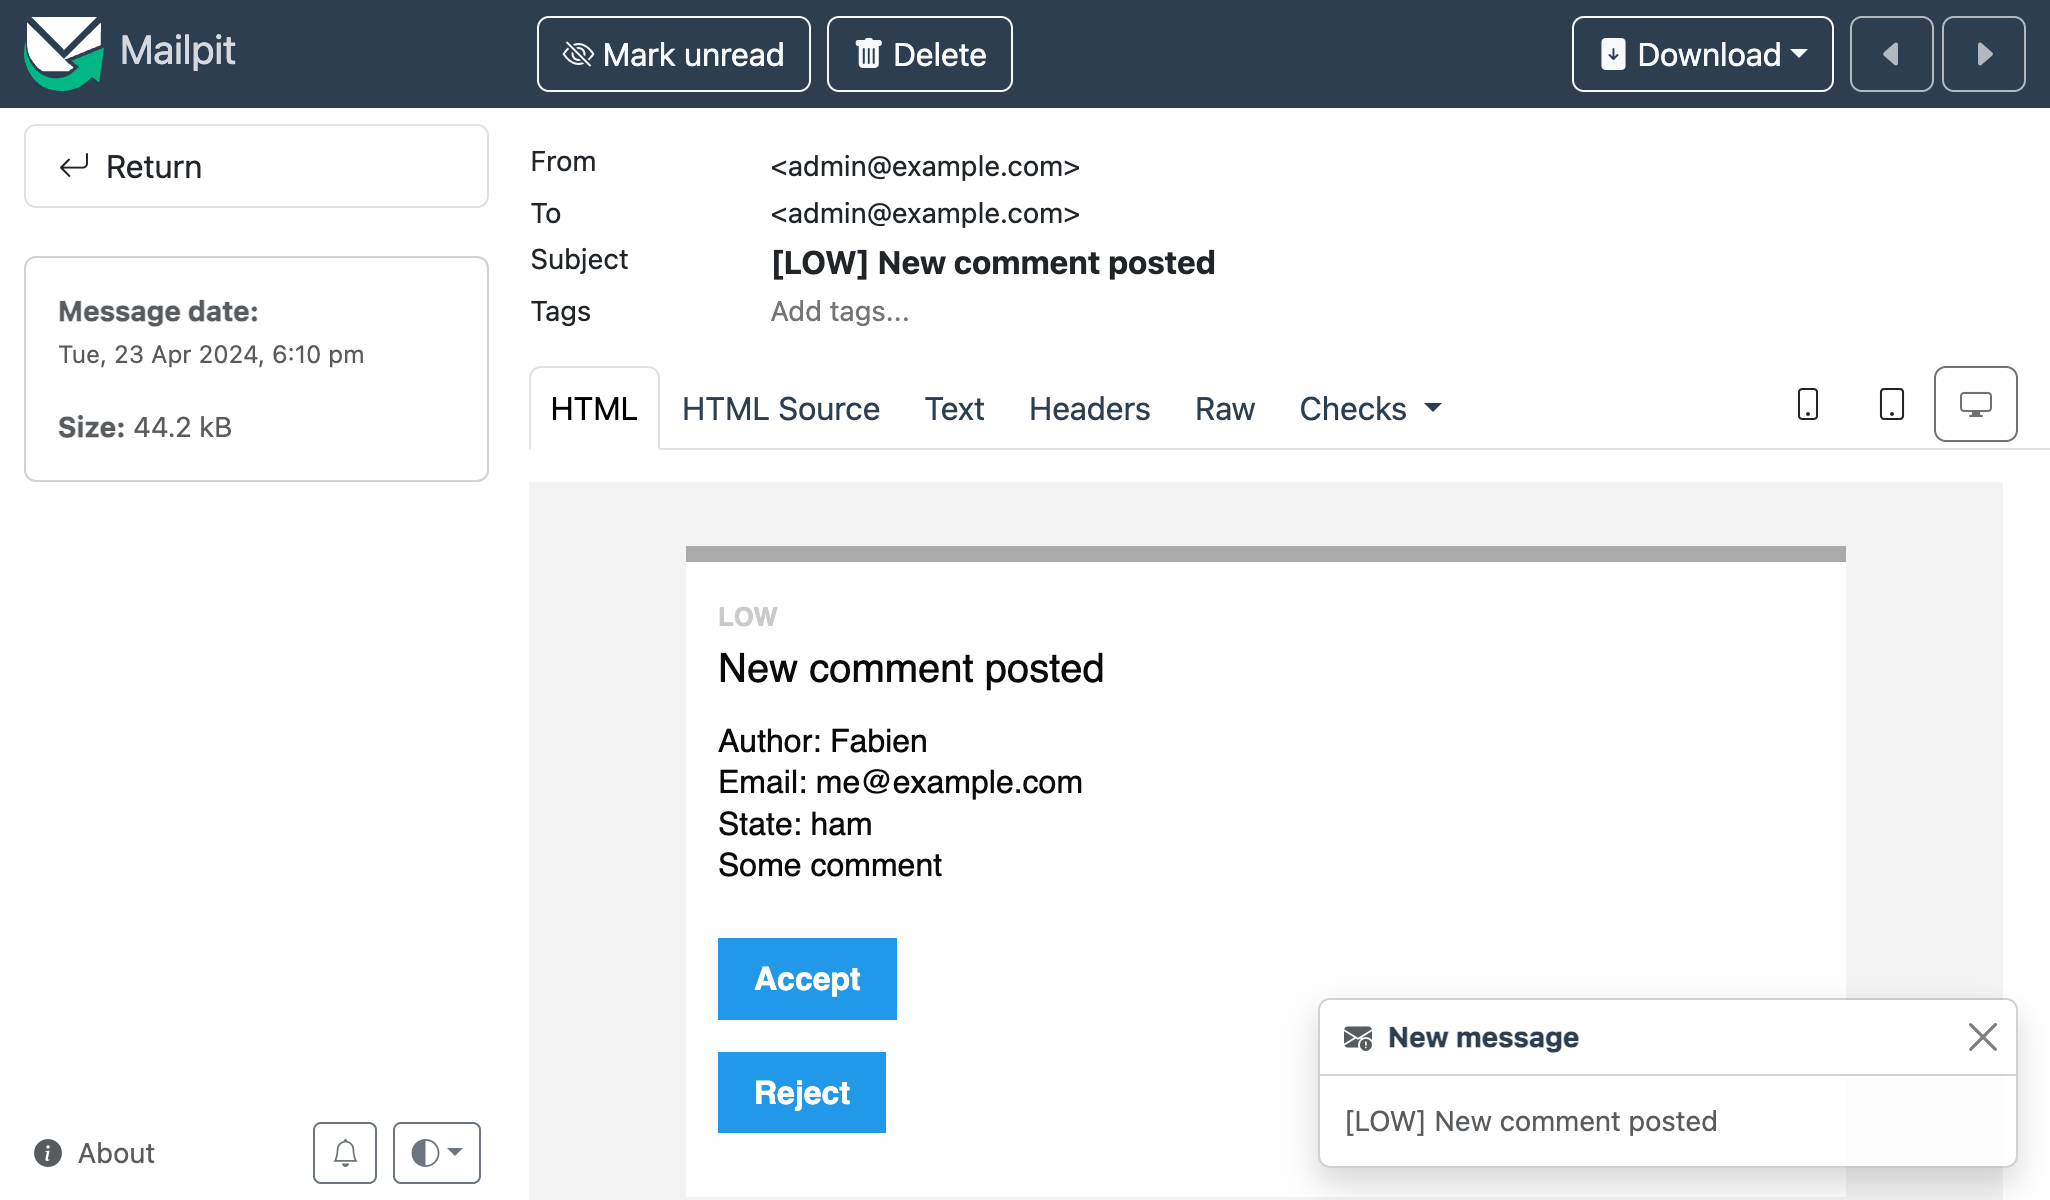The width and height of the screenshot is (2050, 1200).
Task: Click the notification bell icon
Action: point(345,1152)
